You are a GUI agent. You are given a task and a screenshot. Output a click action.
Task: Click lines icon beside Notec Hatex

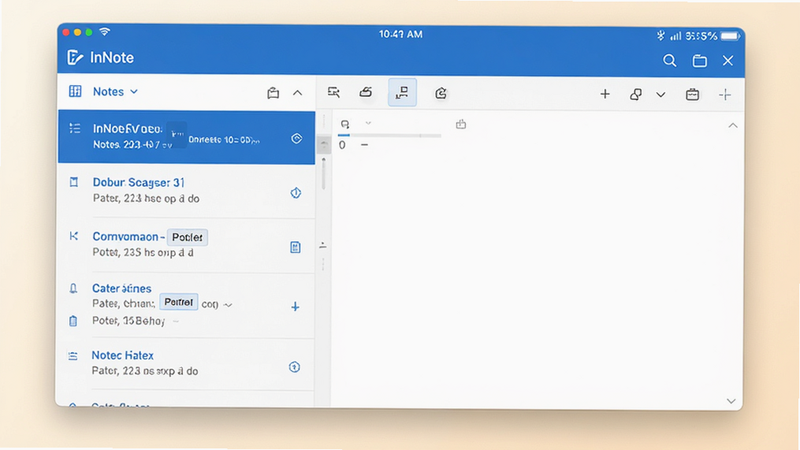[73, 356]
